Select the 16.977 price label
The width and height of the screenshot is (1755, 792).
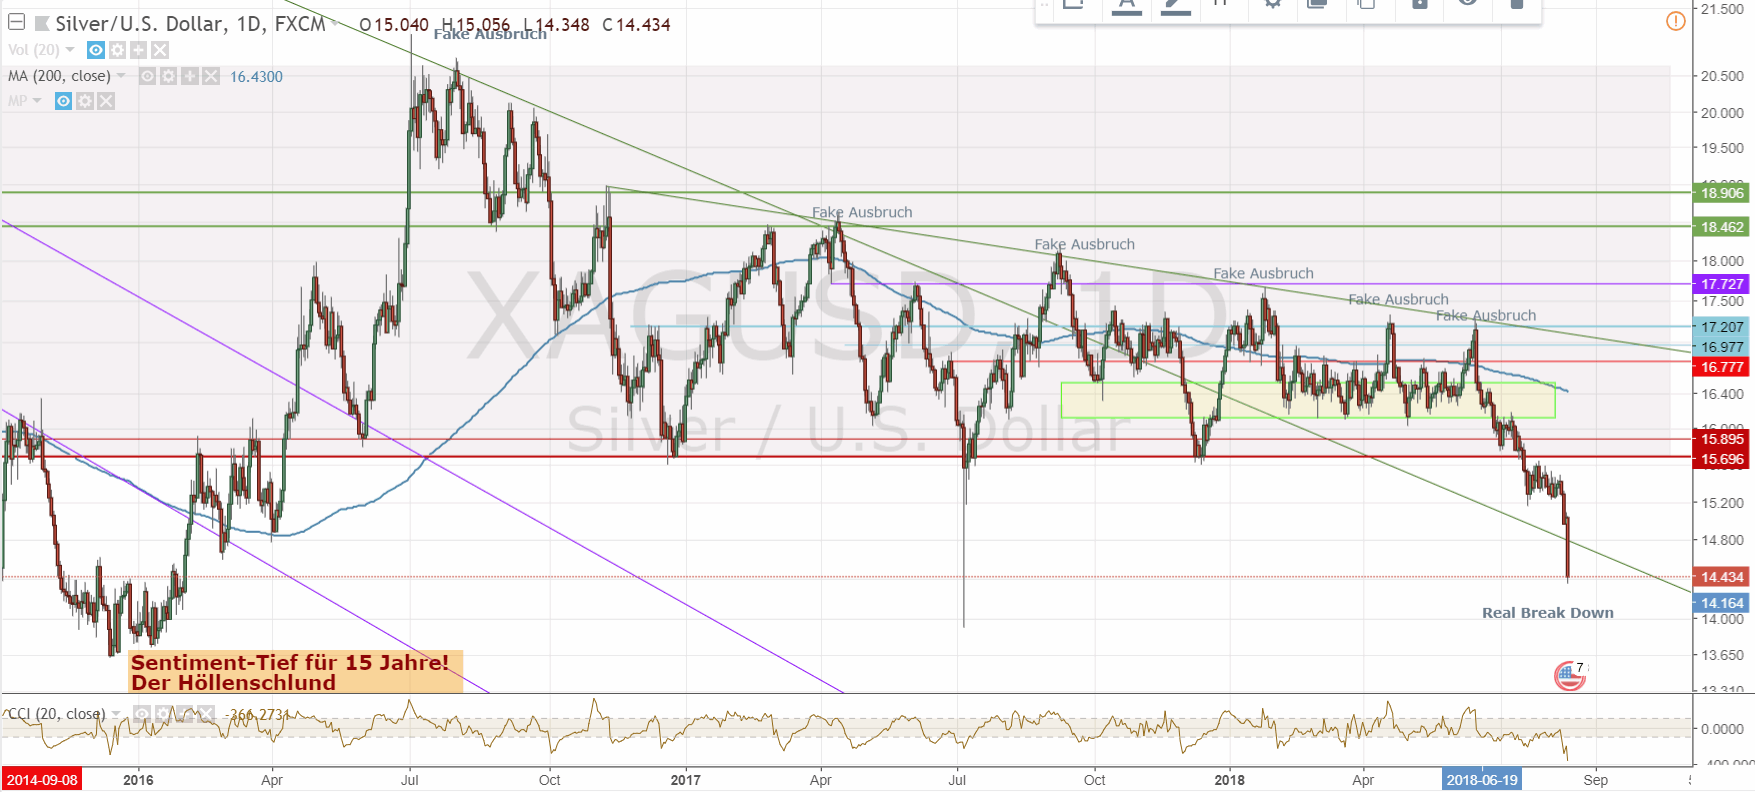tap(1720, 347)
